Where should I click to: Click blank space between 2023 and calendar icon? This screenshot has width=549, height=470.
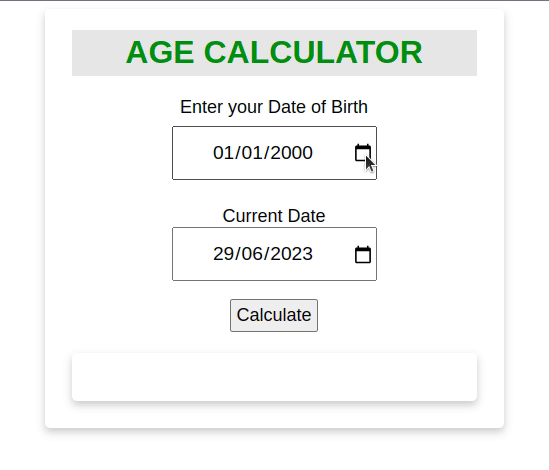[334, 254]
